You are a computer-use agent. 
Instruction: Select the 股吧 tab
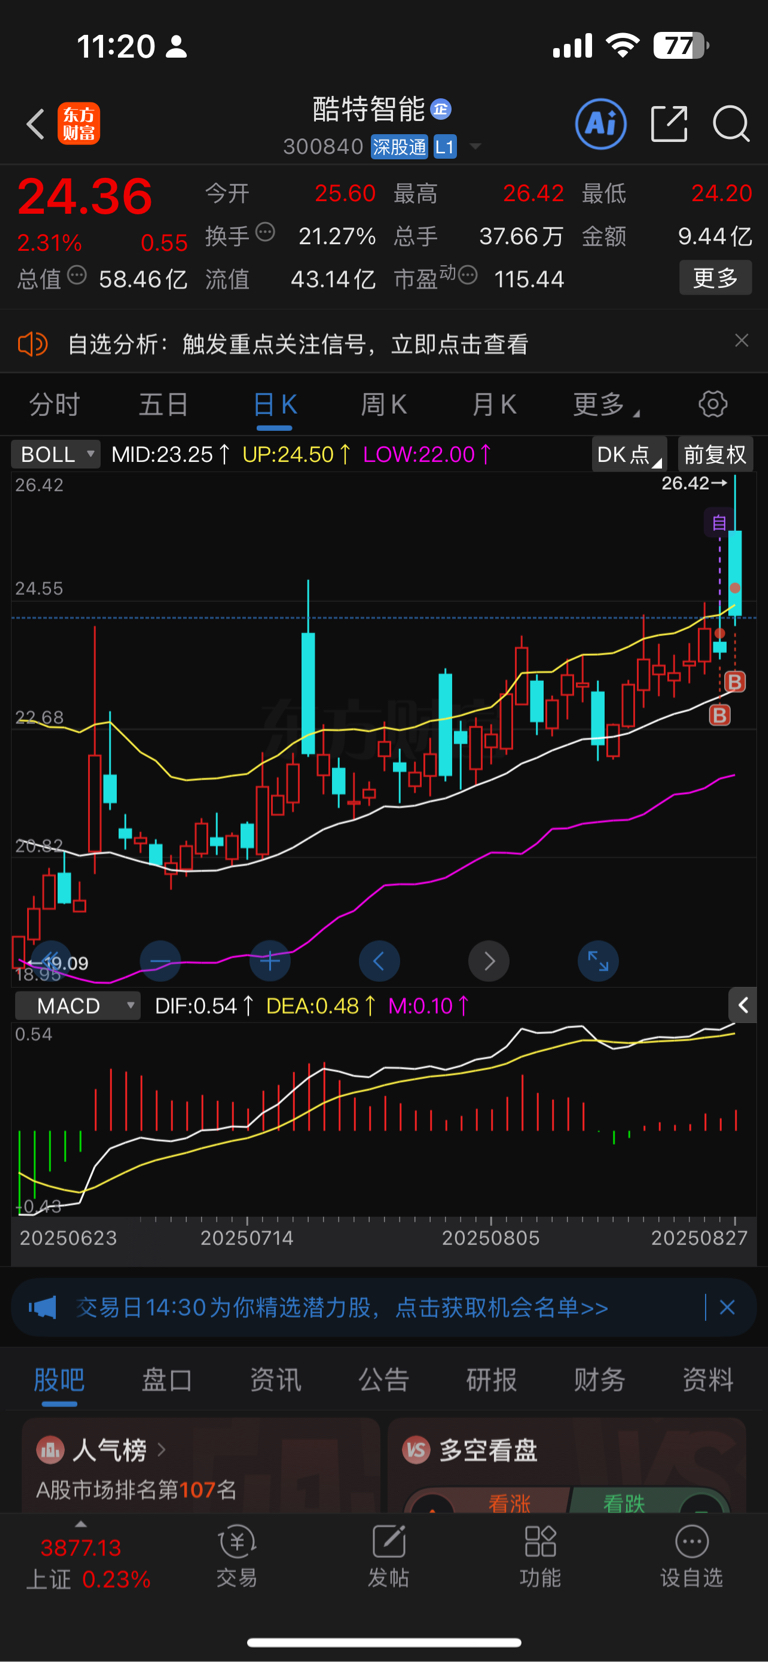coord(59,1380)
